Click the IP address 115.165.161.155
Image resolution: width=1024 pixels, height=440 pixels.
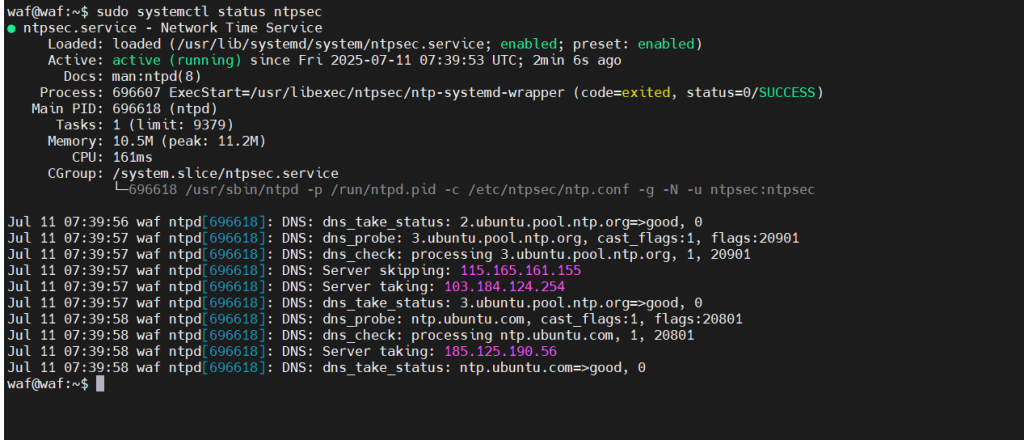click(520, 271)
